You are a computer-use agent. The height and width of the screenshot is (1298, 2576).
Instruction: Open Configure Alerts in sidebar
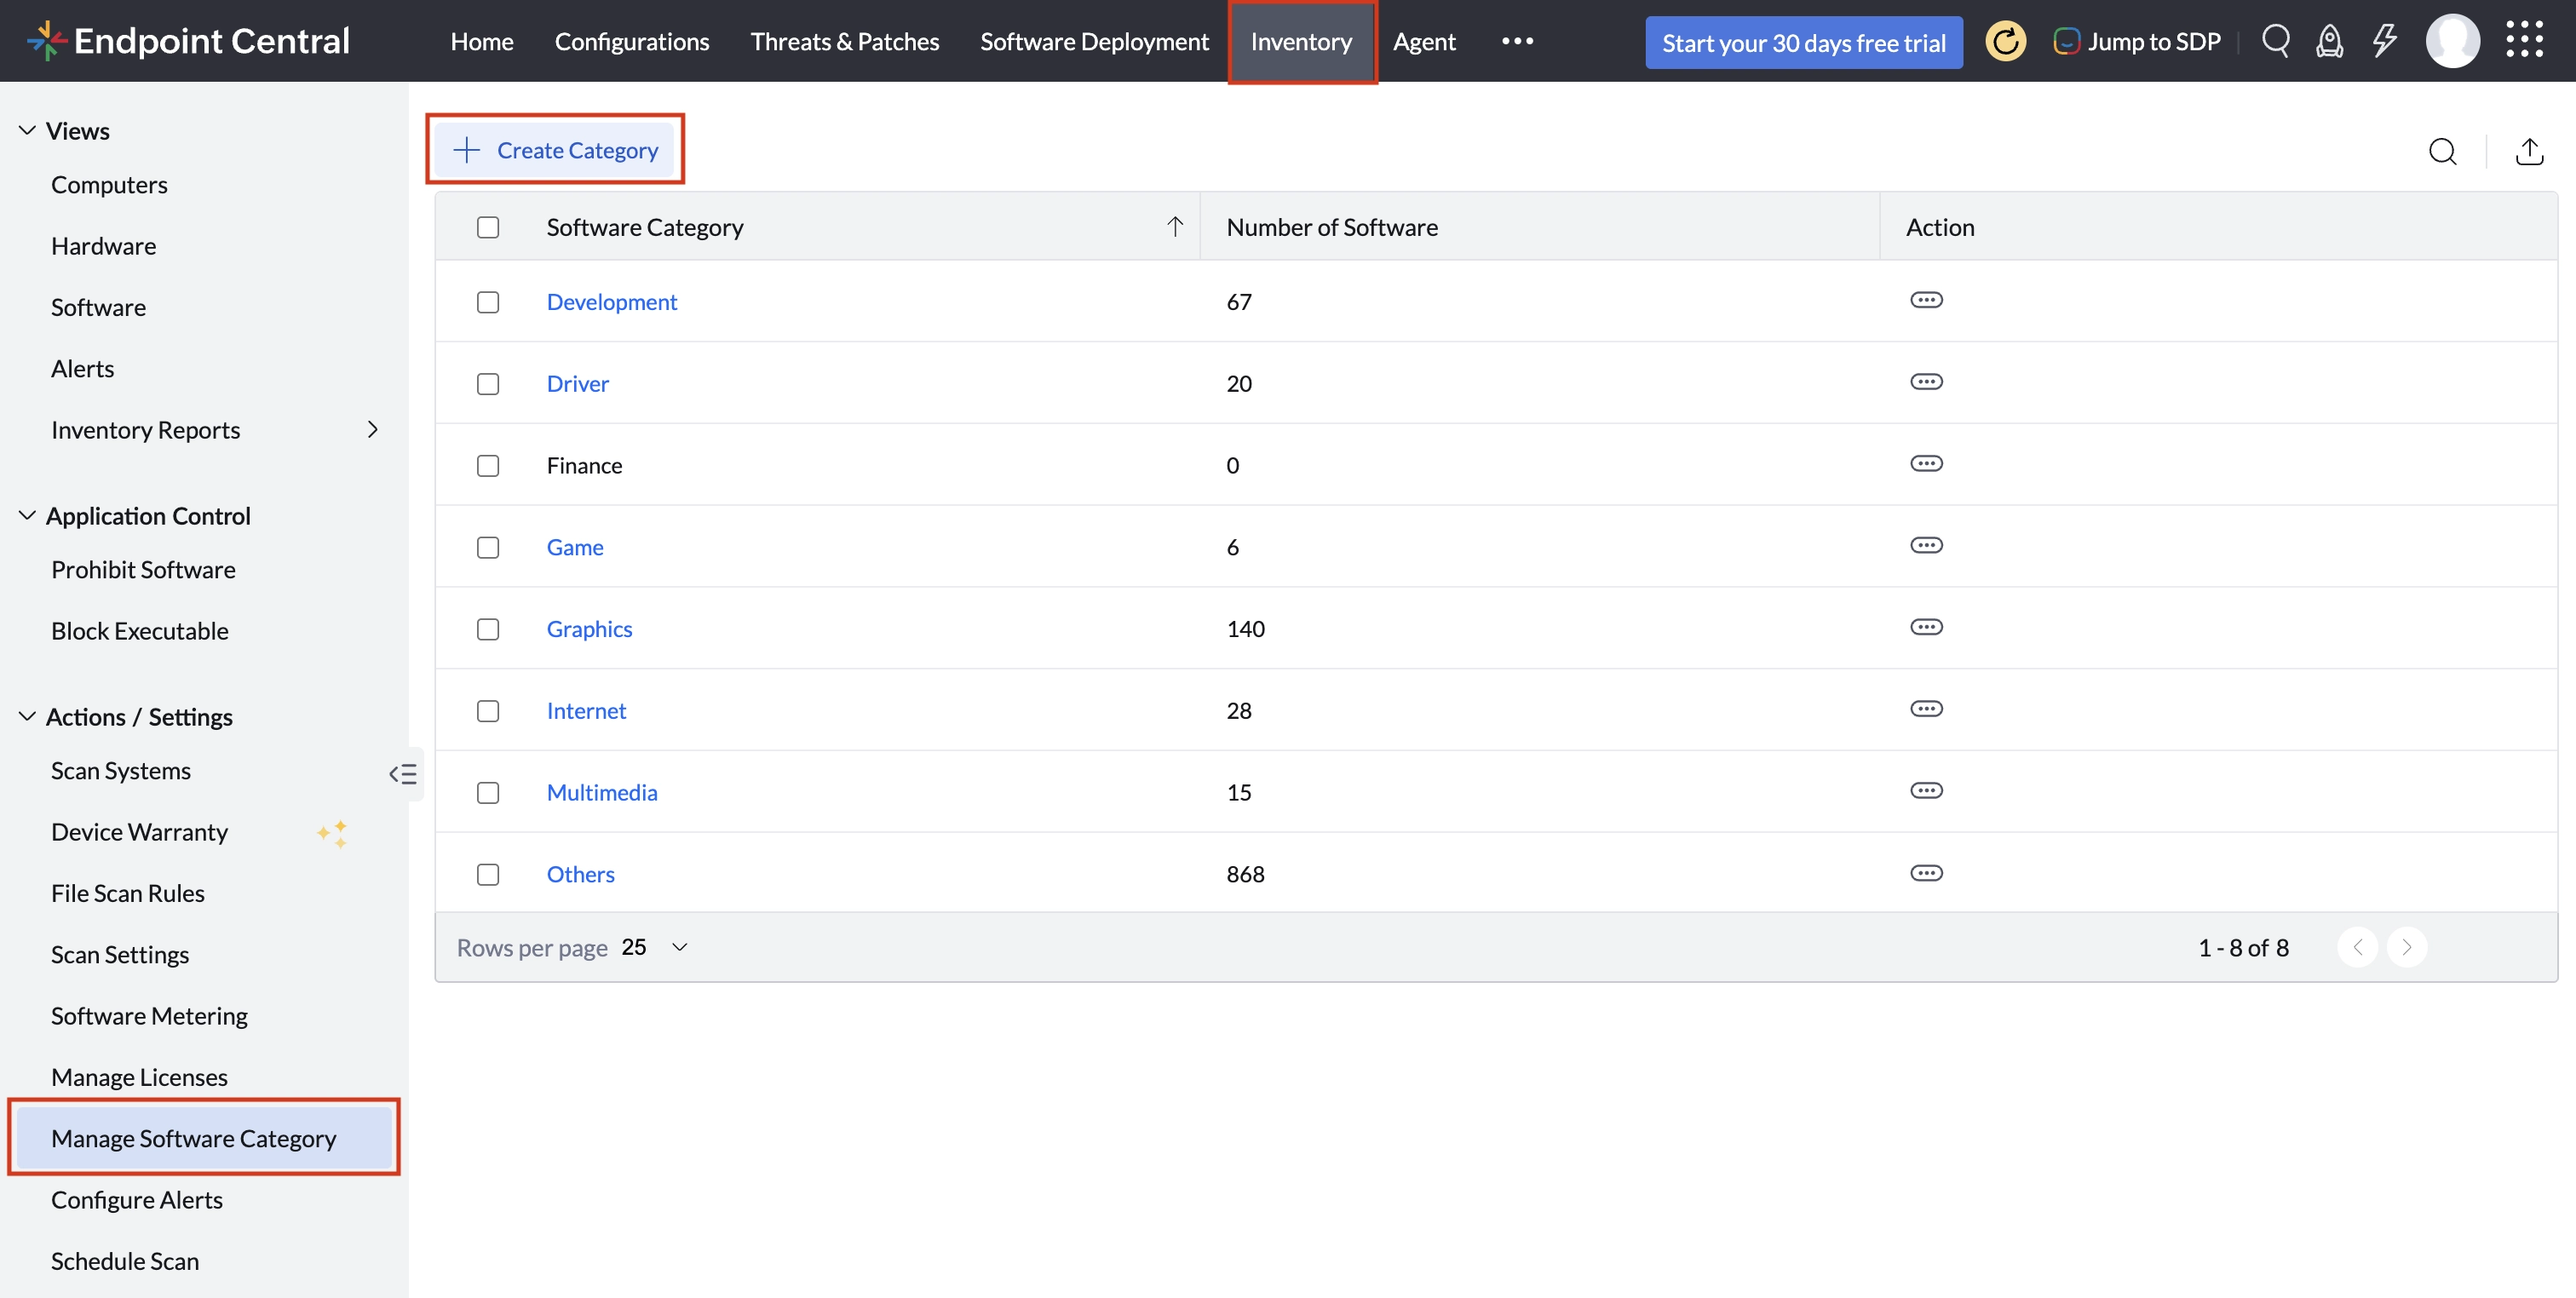pos(137,1200)
